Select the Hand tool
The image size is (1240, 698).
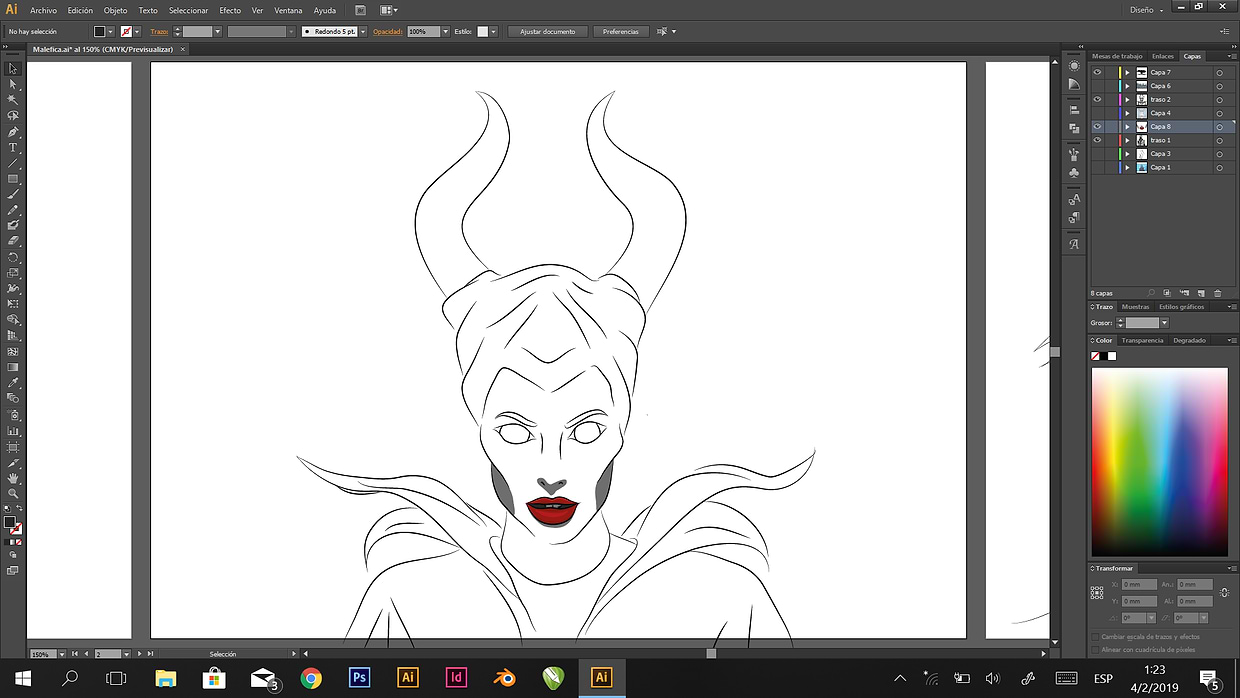point(13,478)
